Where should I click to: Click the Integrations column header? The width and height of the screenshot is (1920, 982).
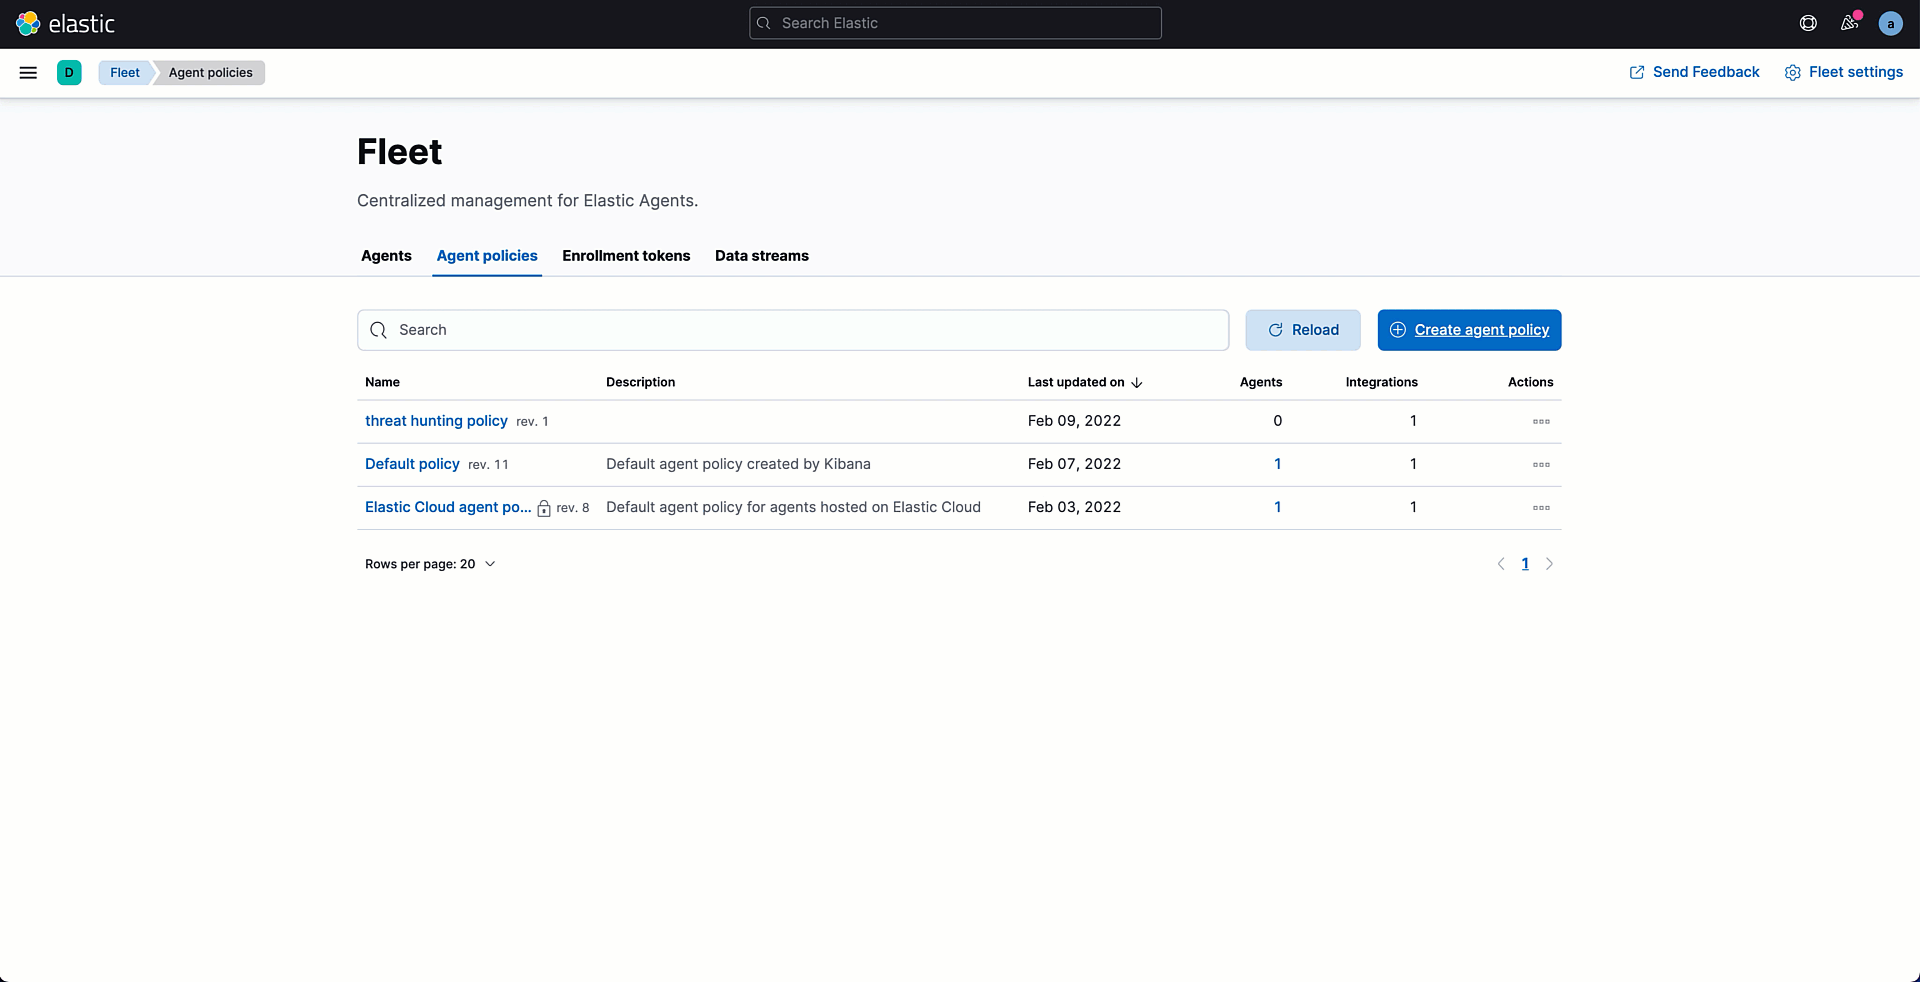pyautogui.click(x=1381, y=382)
